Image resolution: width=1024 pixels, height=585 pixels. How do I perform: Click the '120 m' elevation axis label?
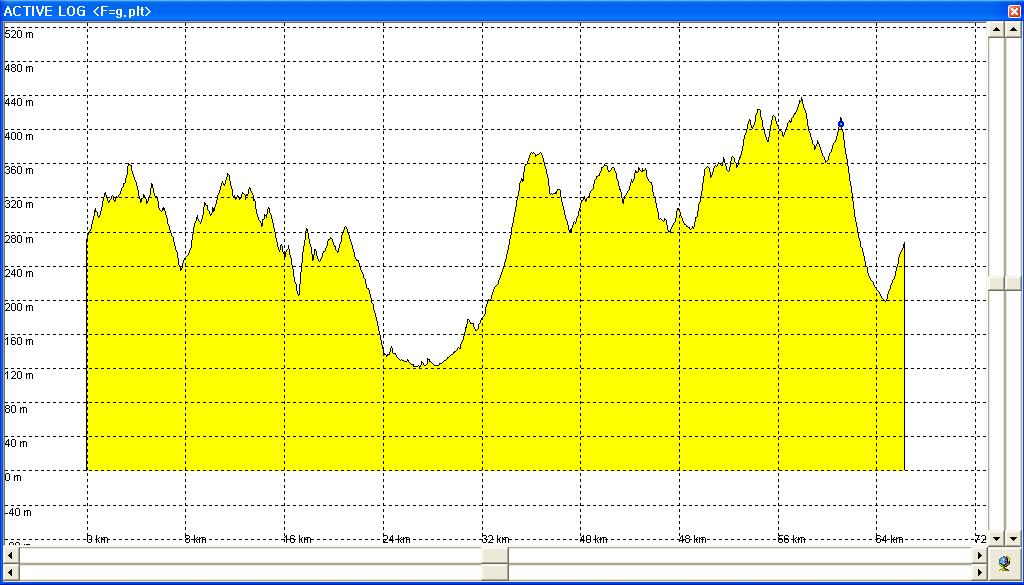point(18,375)
